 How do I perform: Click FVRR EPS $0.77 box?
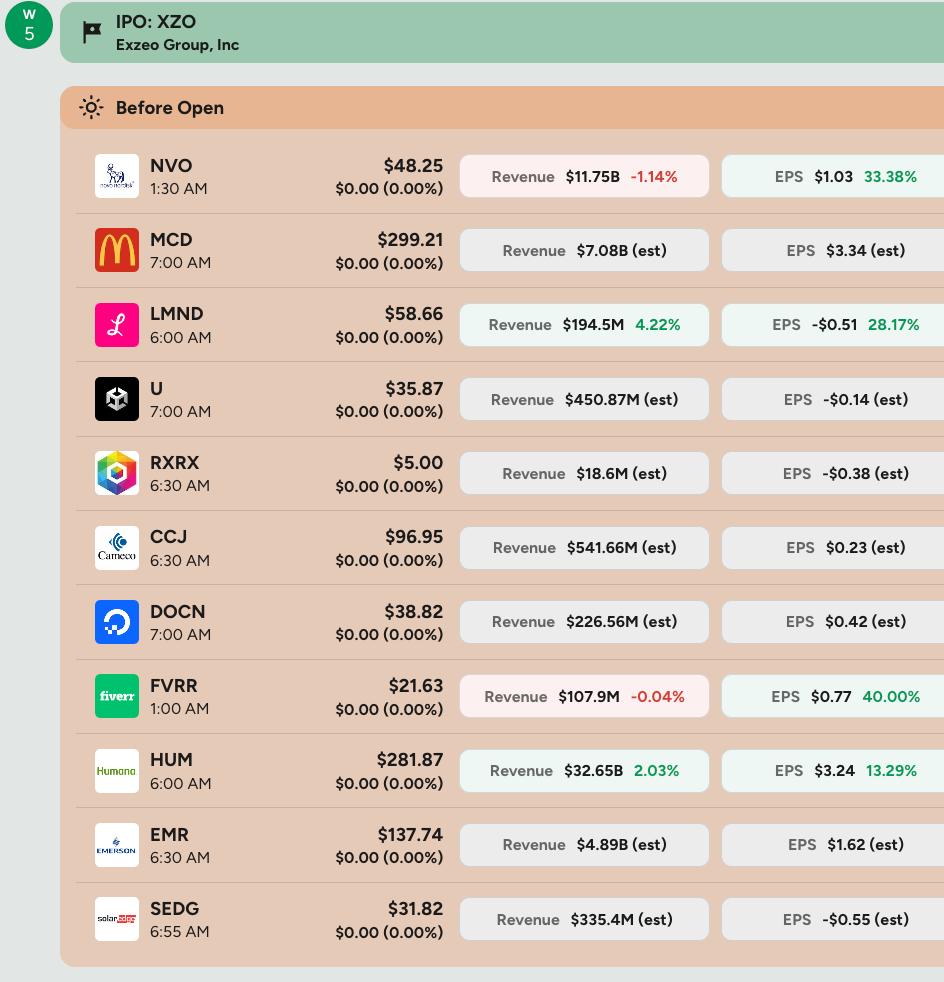833,696
